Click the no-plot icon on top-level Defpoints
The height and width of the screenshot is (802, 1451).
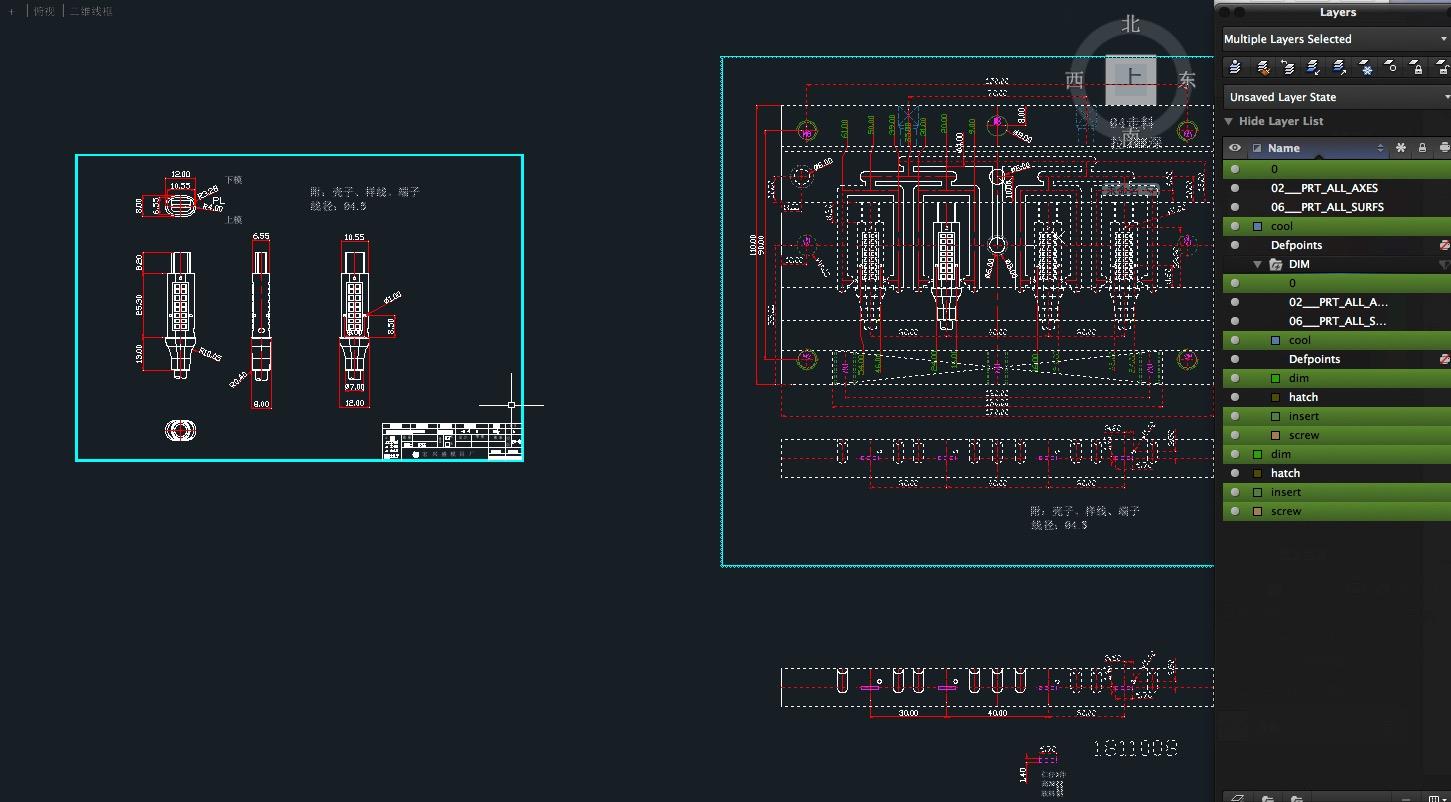point(1444,245)
